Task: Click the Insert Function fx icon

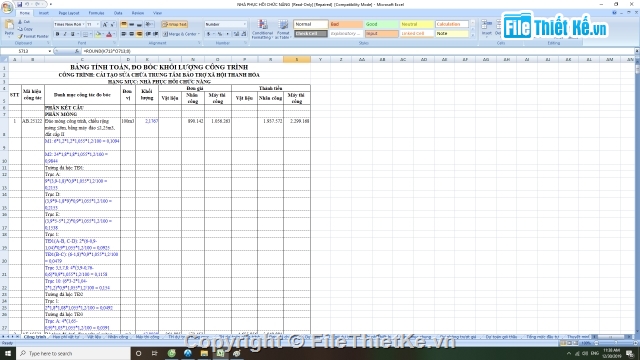Action: click(x=77, y=51)
